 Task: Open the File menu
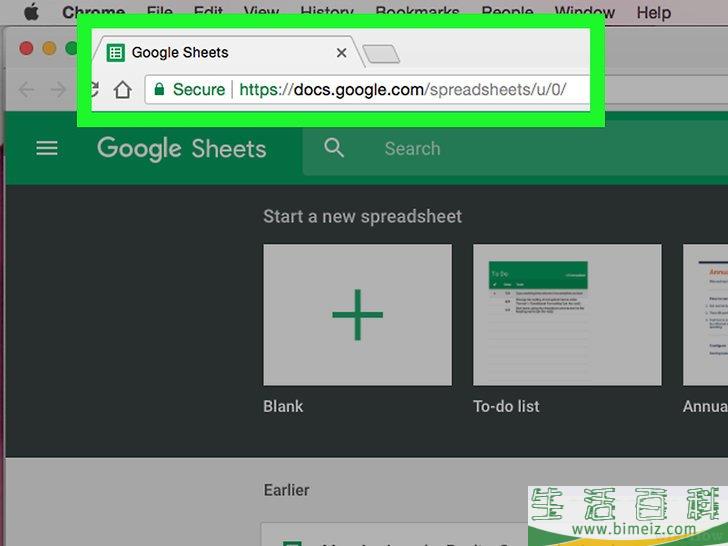pyautogui.click(x=159, y=12)
